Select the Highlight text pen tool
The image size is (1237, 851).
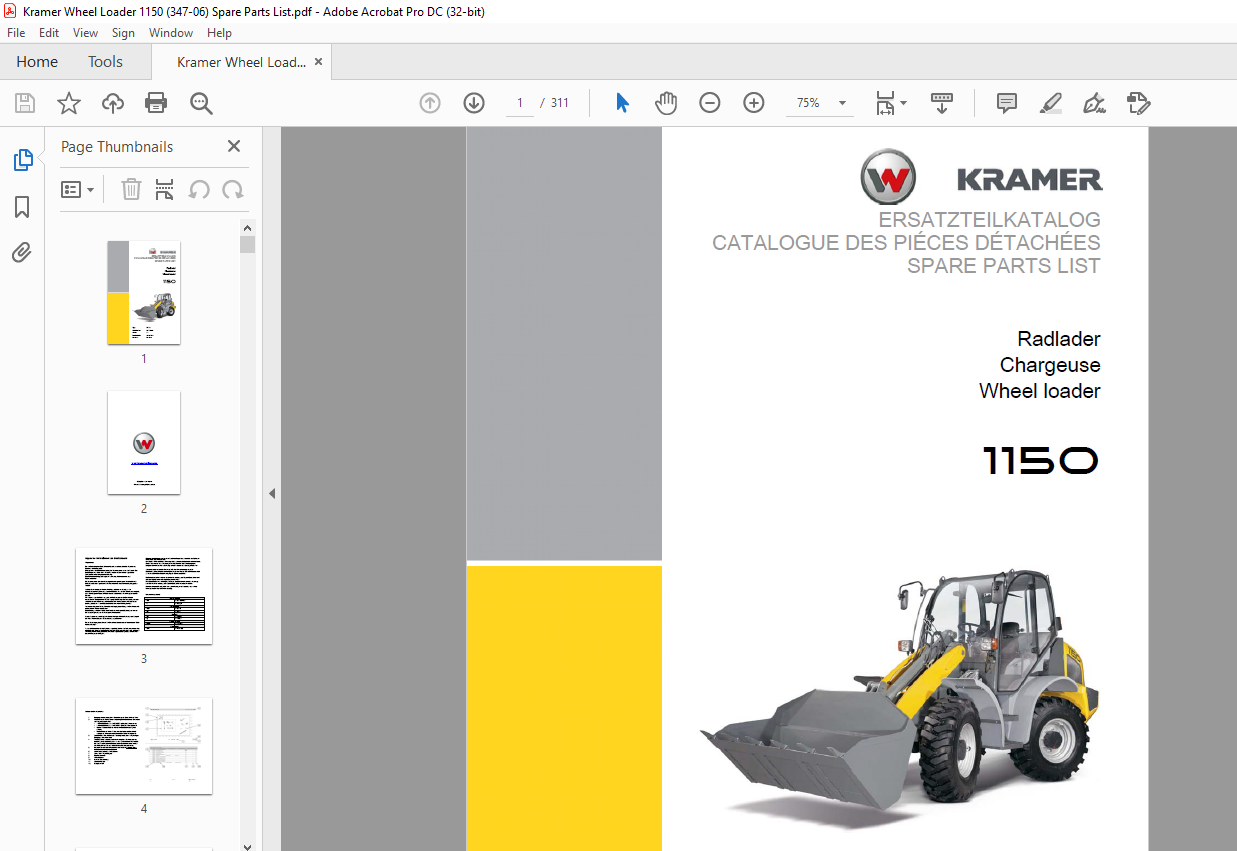click(1050, 103)
